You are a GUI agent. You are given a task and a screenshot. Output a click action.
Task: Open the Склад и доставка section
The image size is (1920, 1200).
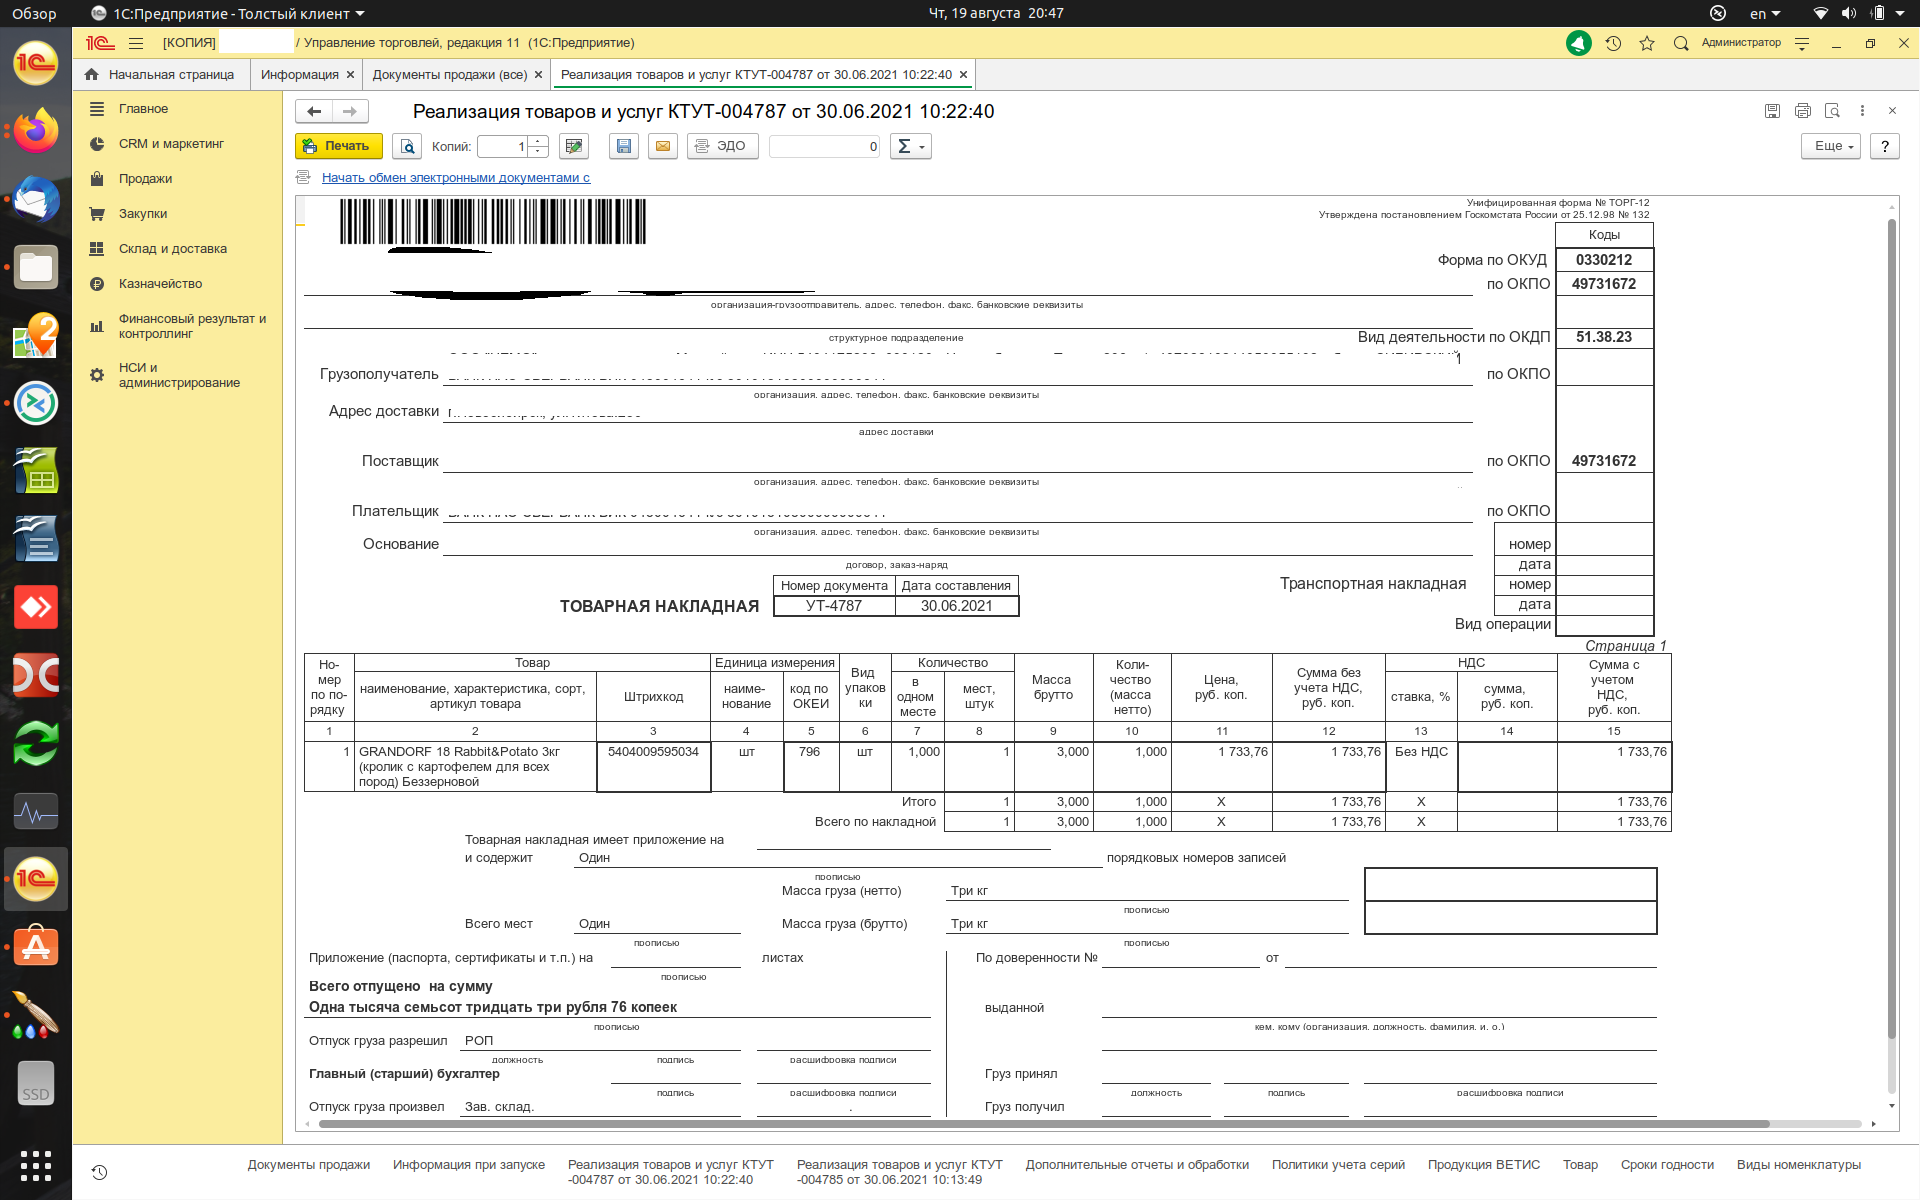(172, 249)
